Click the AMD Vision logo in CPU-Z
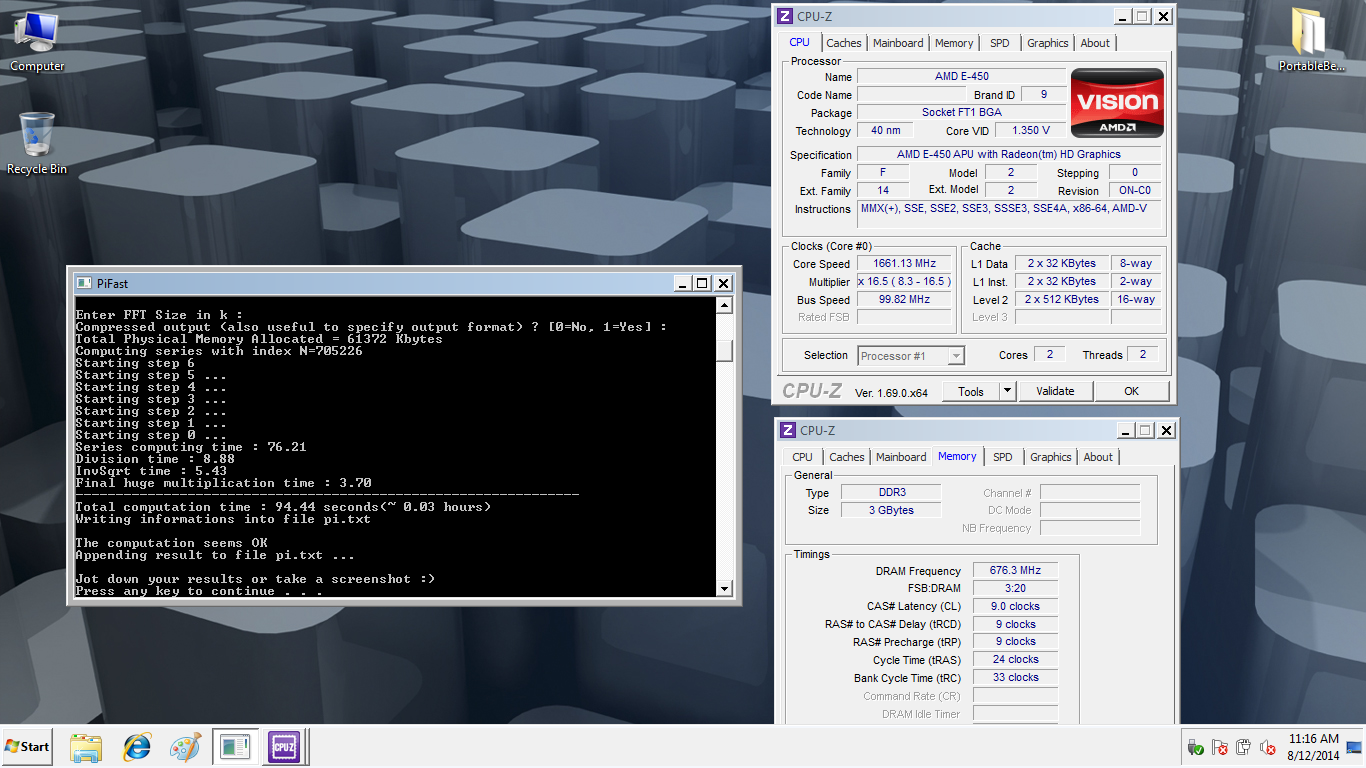1366x768 pixels. click(1117, 103)
